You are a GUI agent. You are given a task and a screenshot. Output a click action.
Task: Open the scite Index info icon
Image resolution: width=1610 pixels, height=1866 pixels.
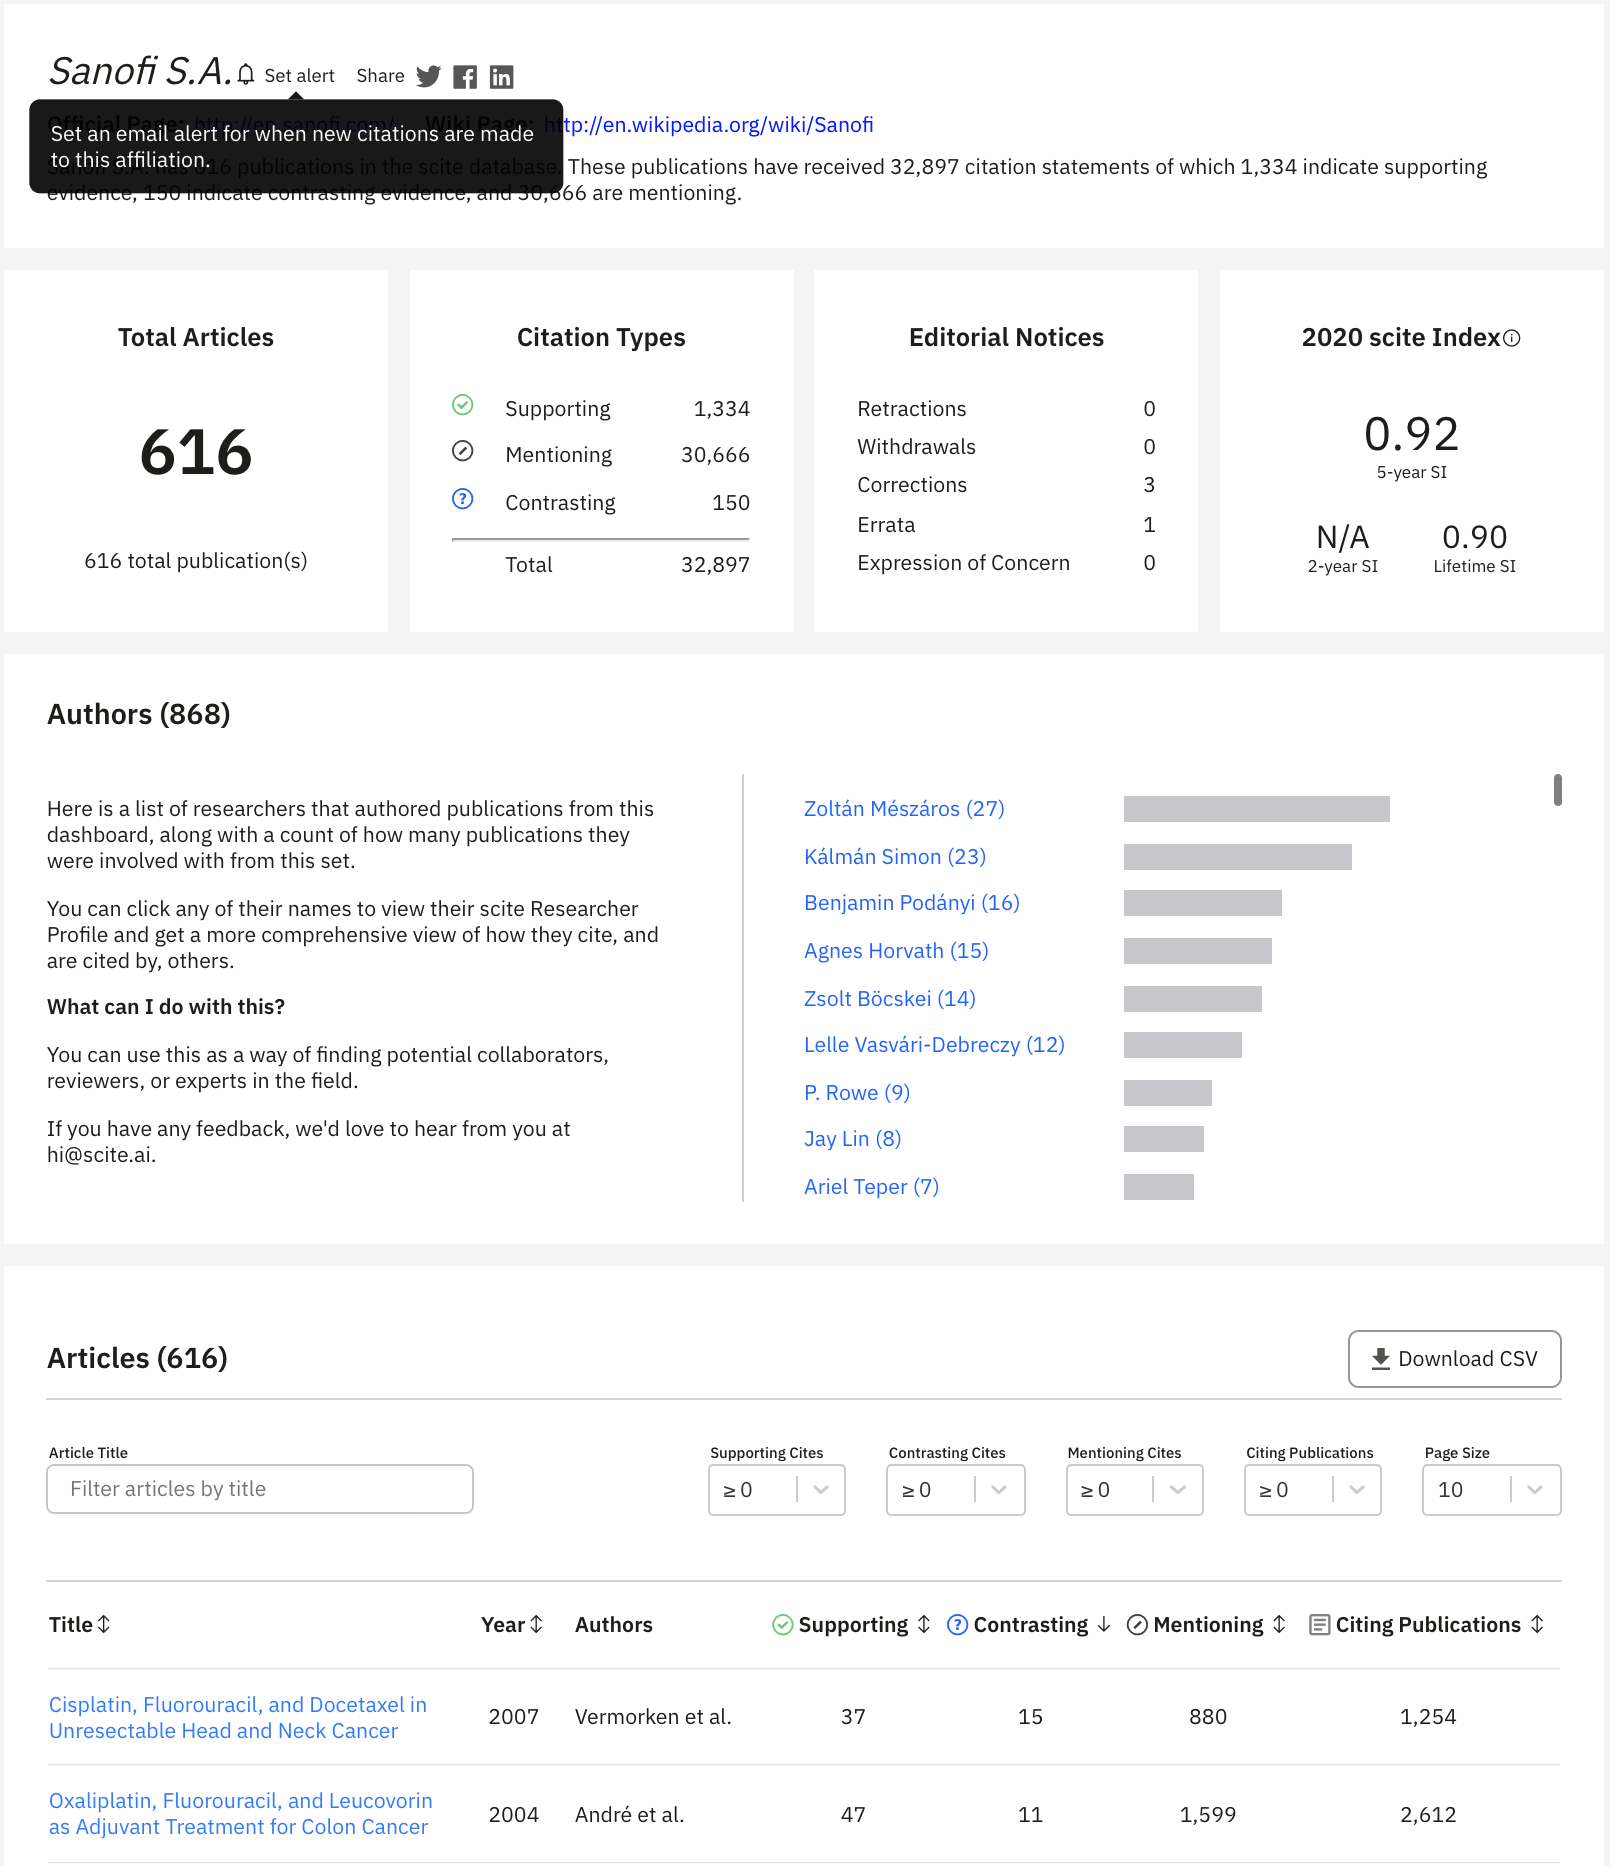tap(1512, 338)
